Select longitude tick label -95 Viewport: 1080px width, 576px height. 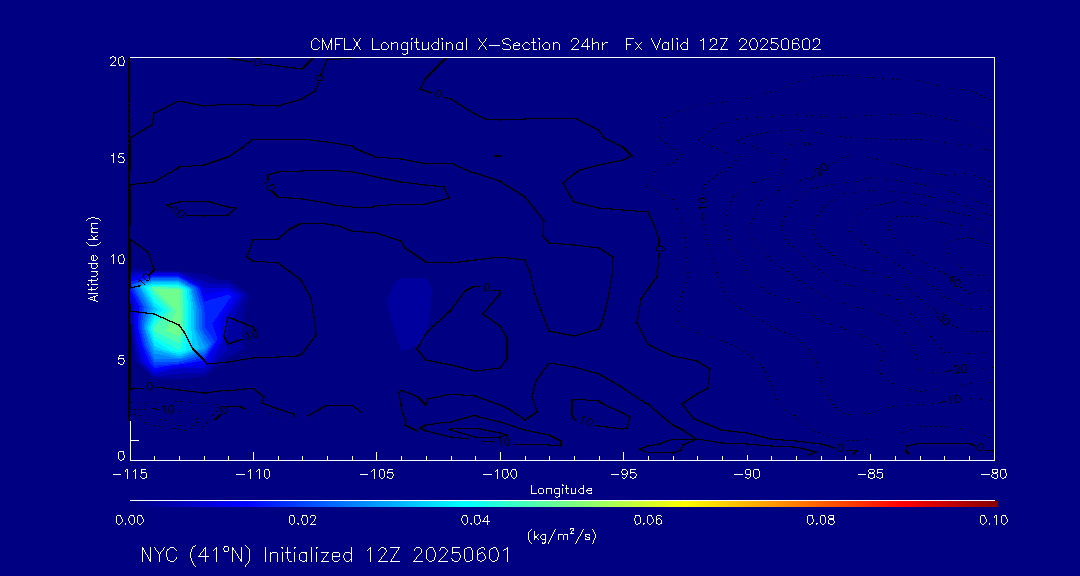tap(623, 474)
